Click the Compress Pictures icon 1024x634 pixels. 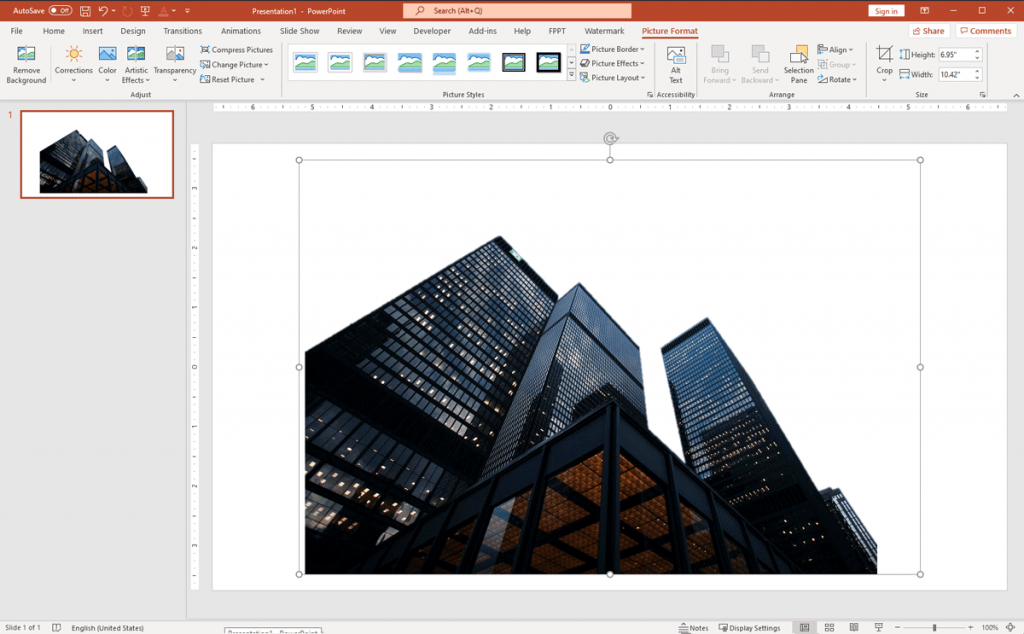pos(207,49)
